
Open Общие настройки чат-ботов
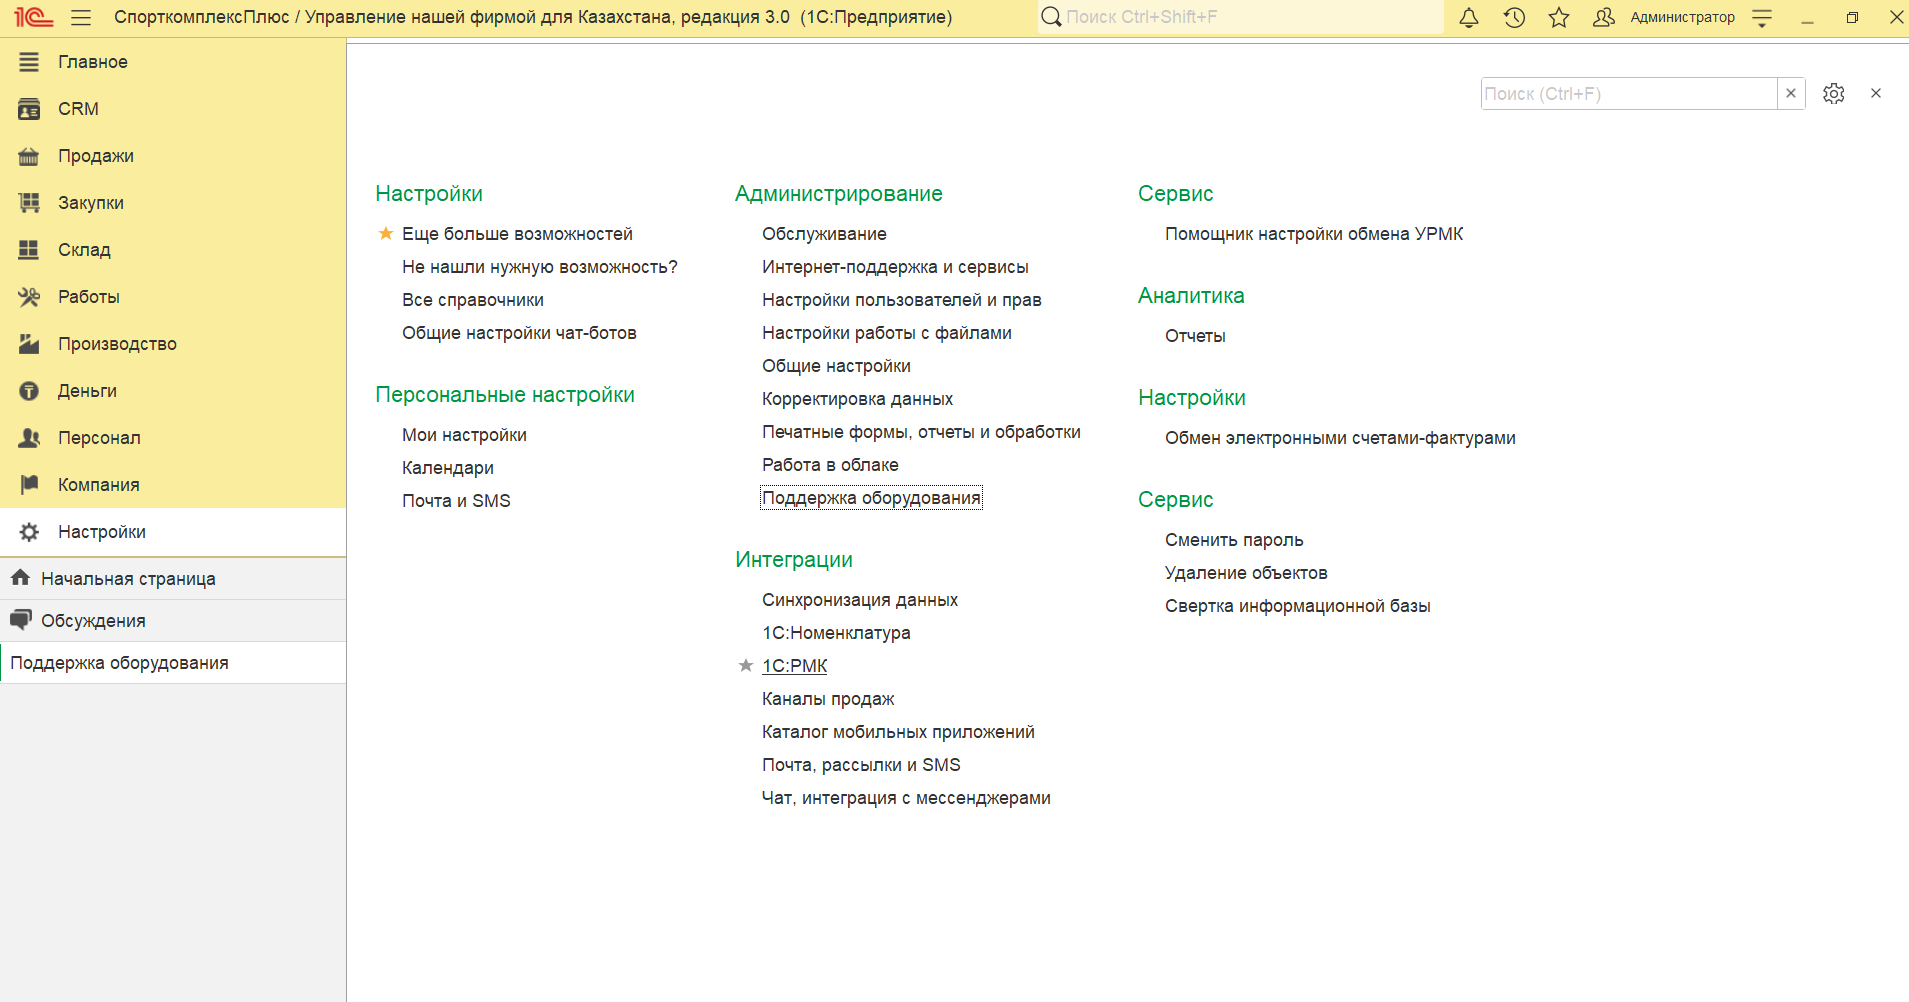519,333
